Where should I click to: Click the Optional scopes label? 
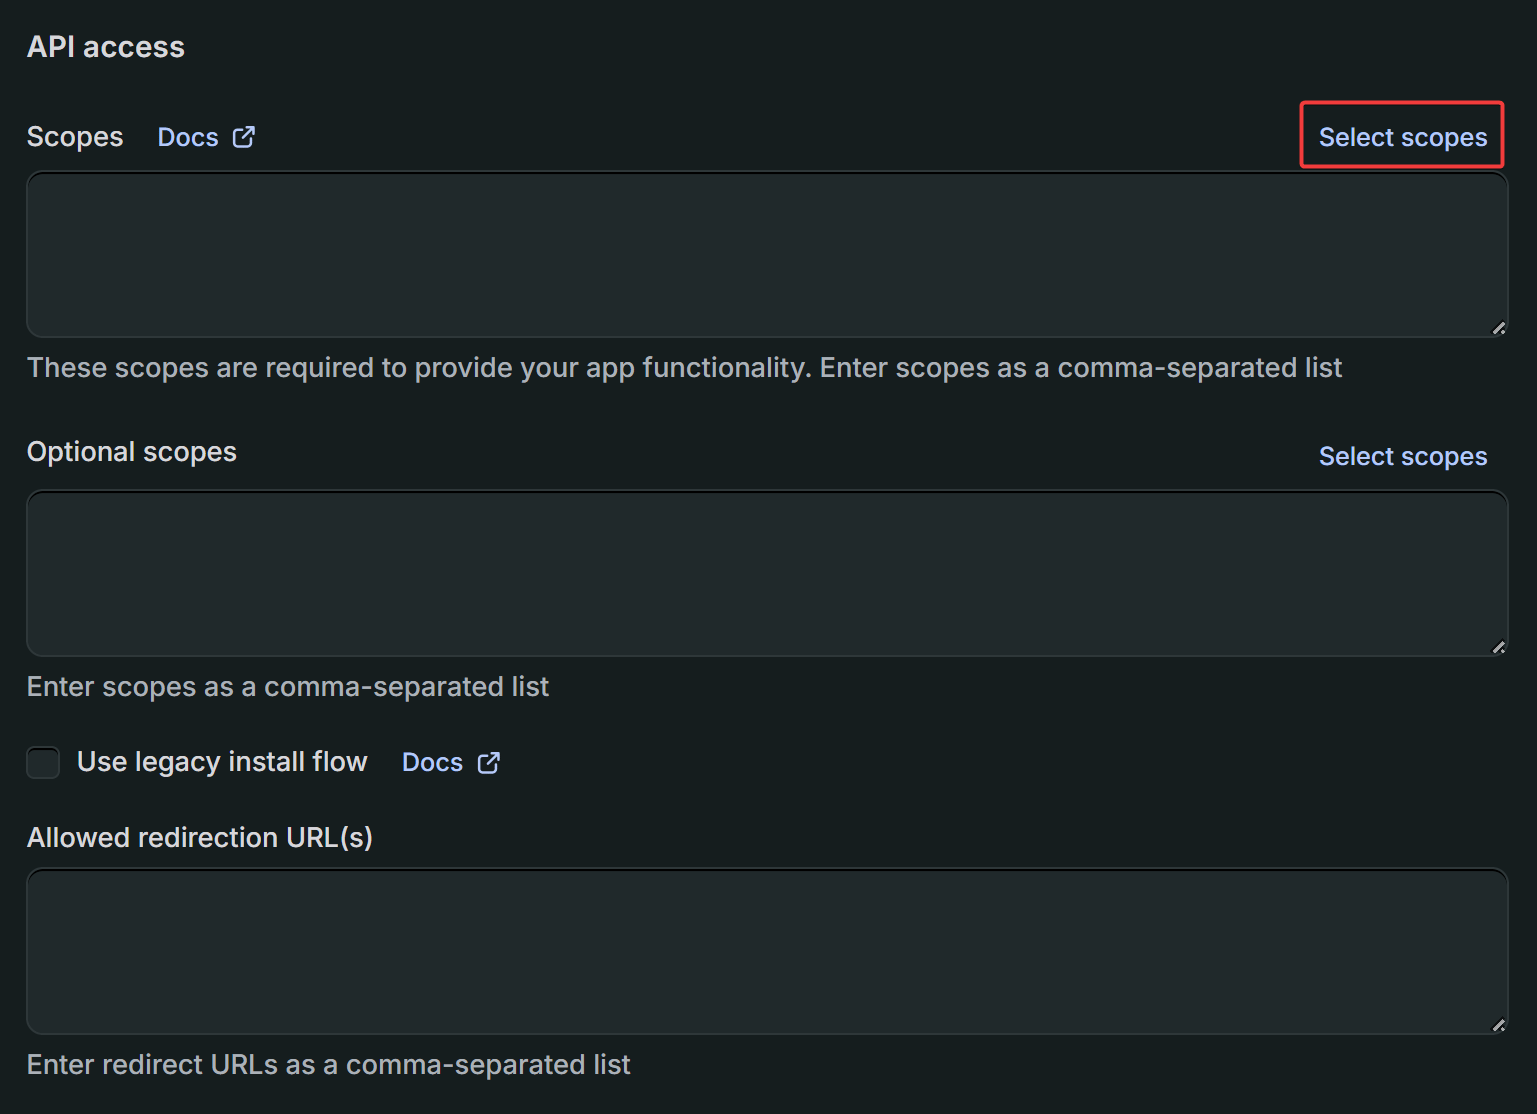pos(132,452)
